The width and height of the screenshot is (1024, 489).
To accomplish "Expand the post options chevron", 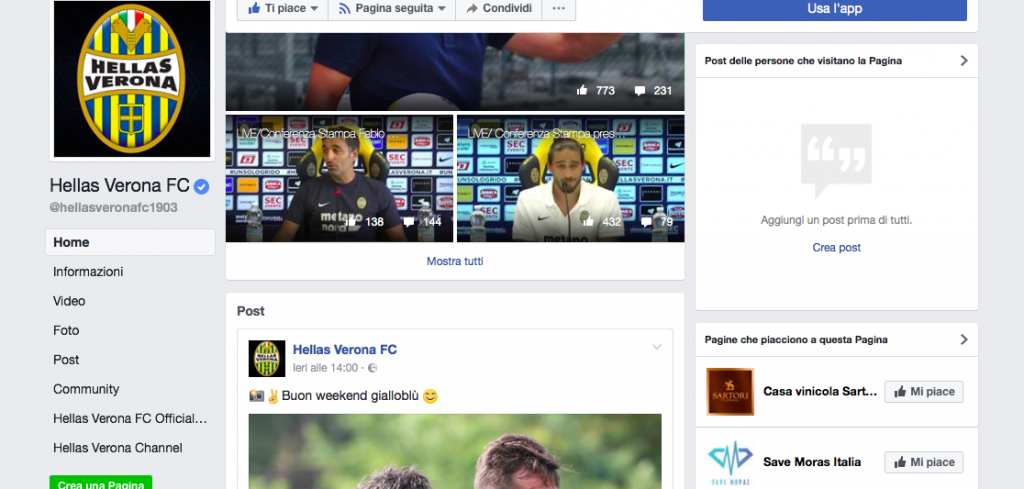I will point(657,347).
